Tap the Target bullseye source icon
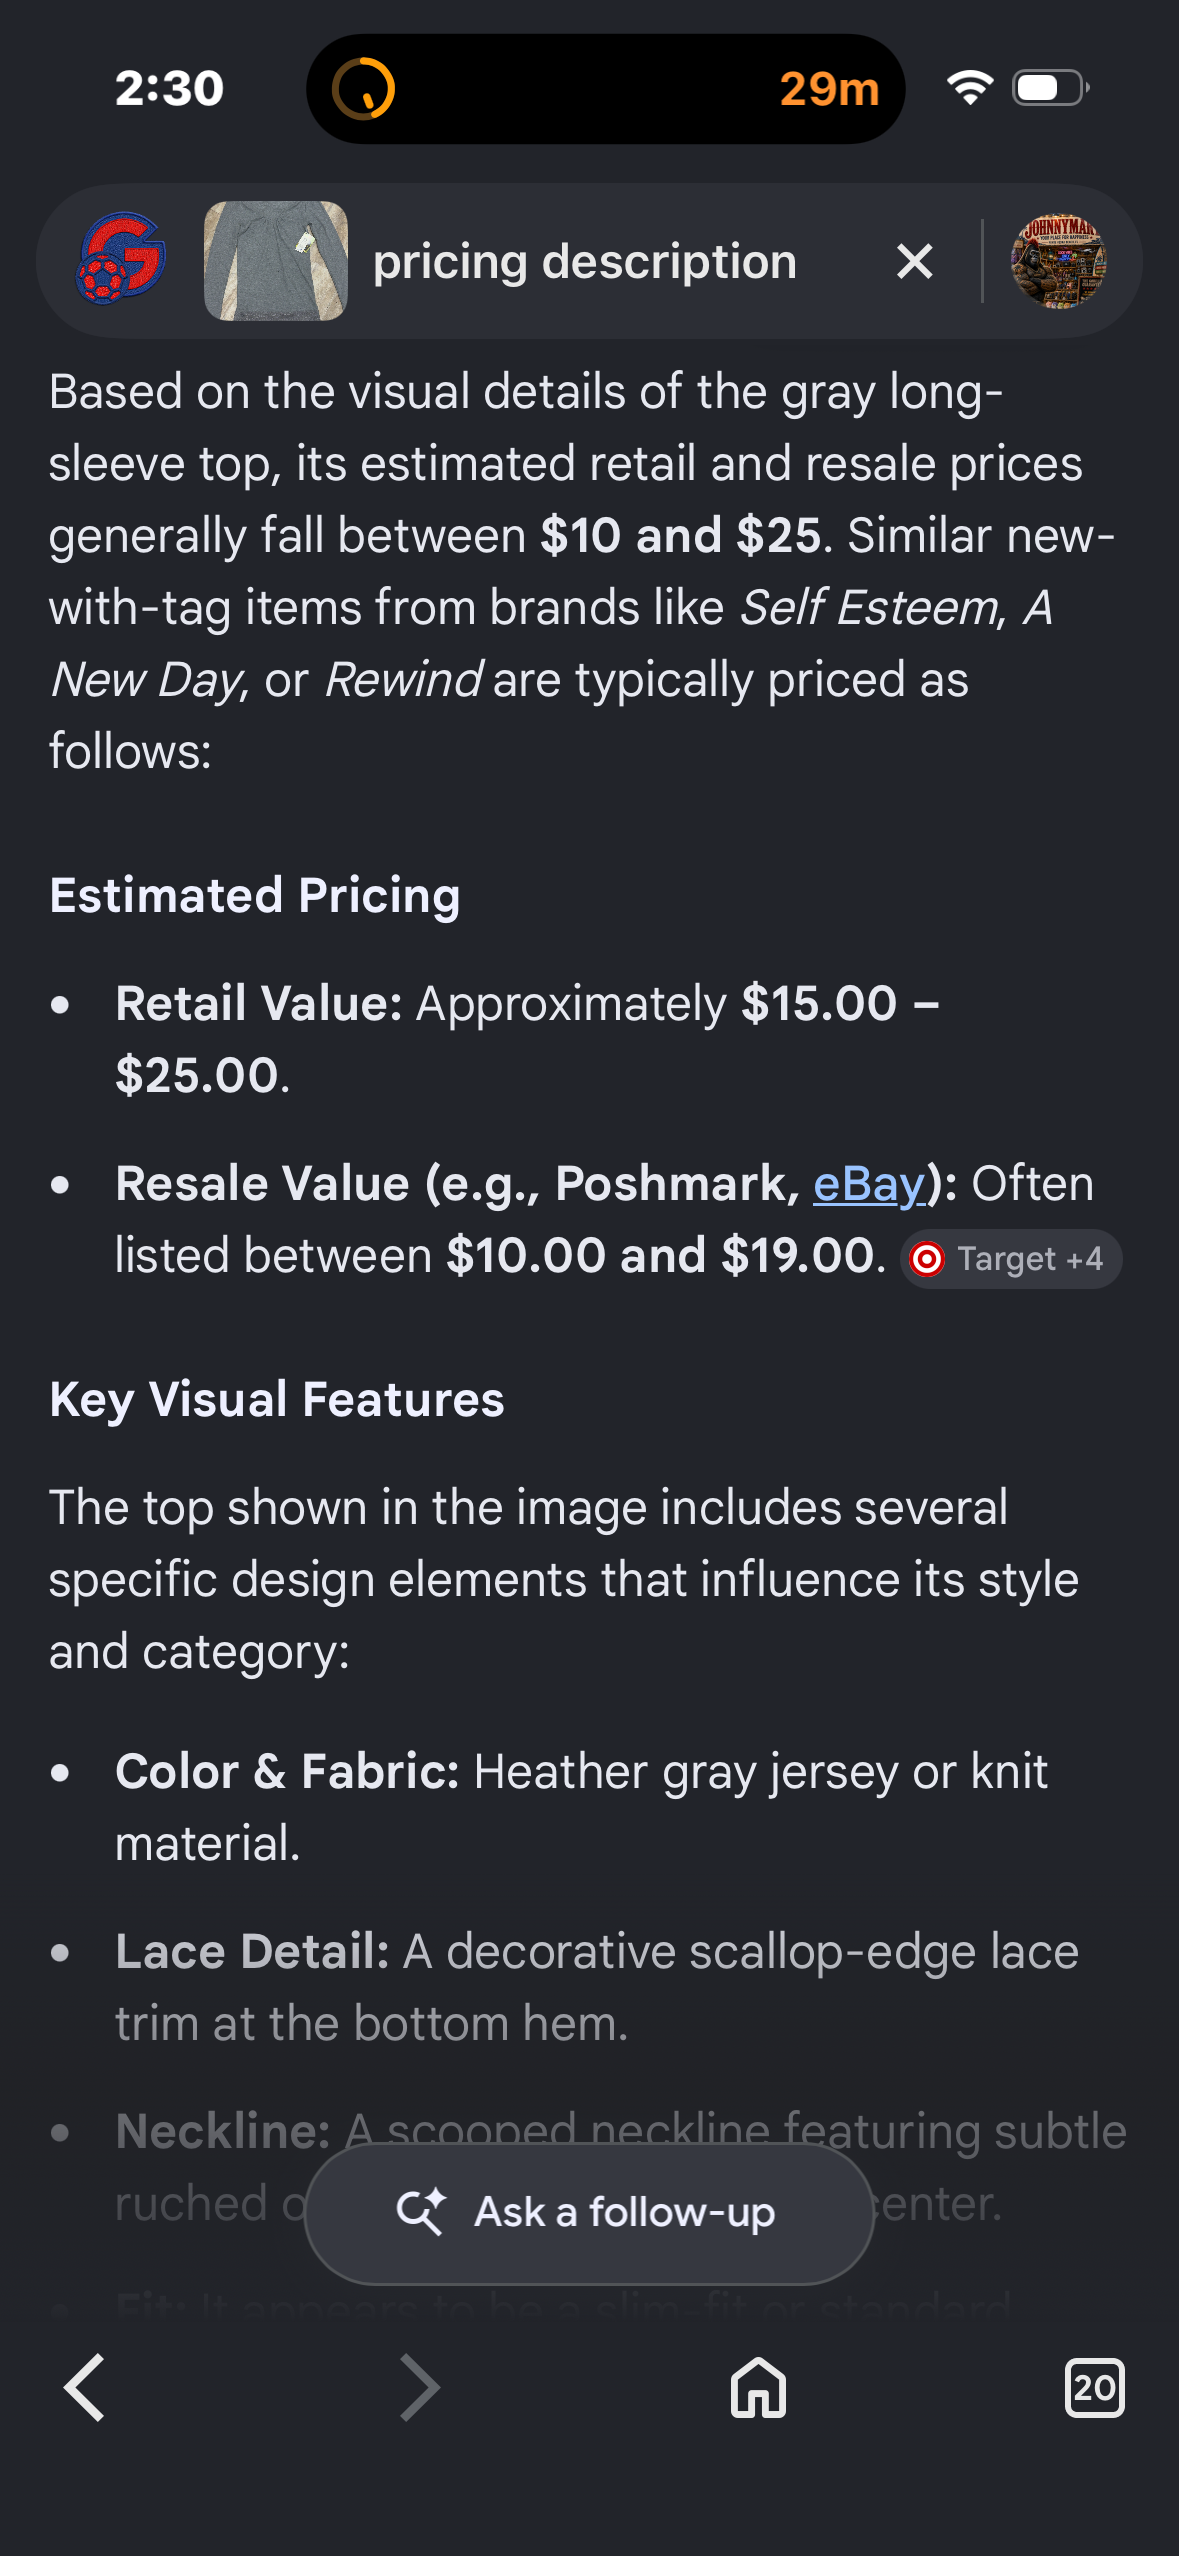This screenshot has width=1179, height=2556. click(927, 1259)
